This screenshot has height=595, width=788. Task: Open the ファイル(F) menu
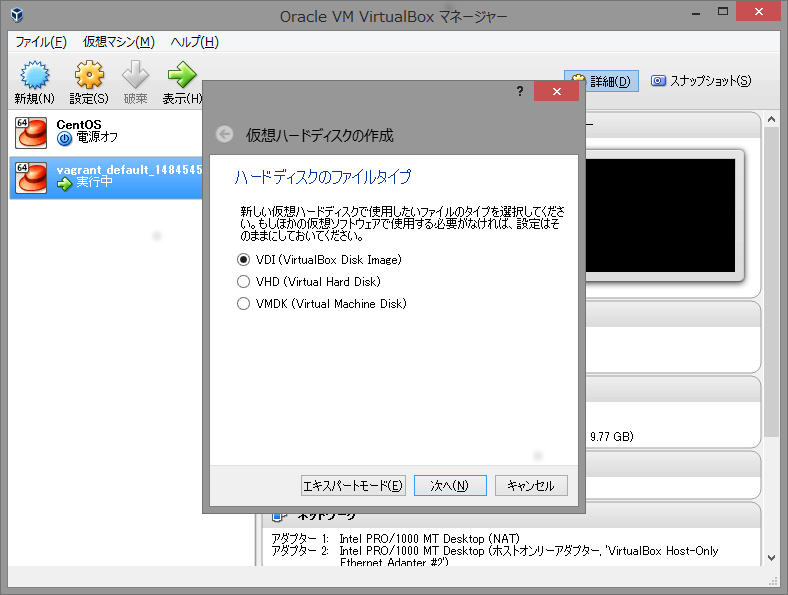[41, 42]
